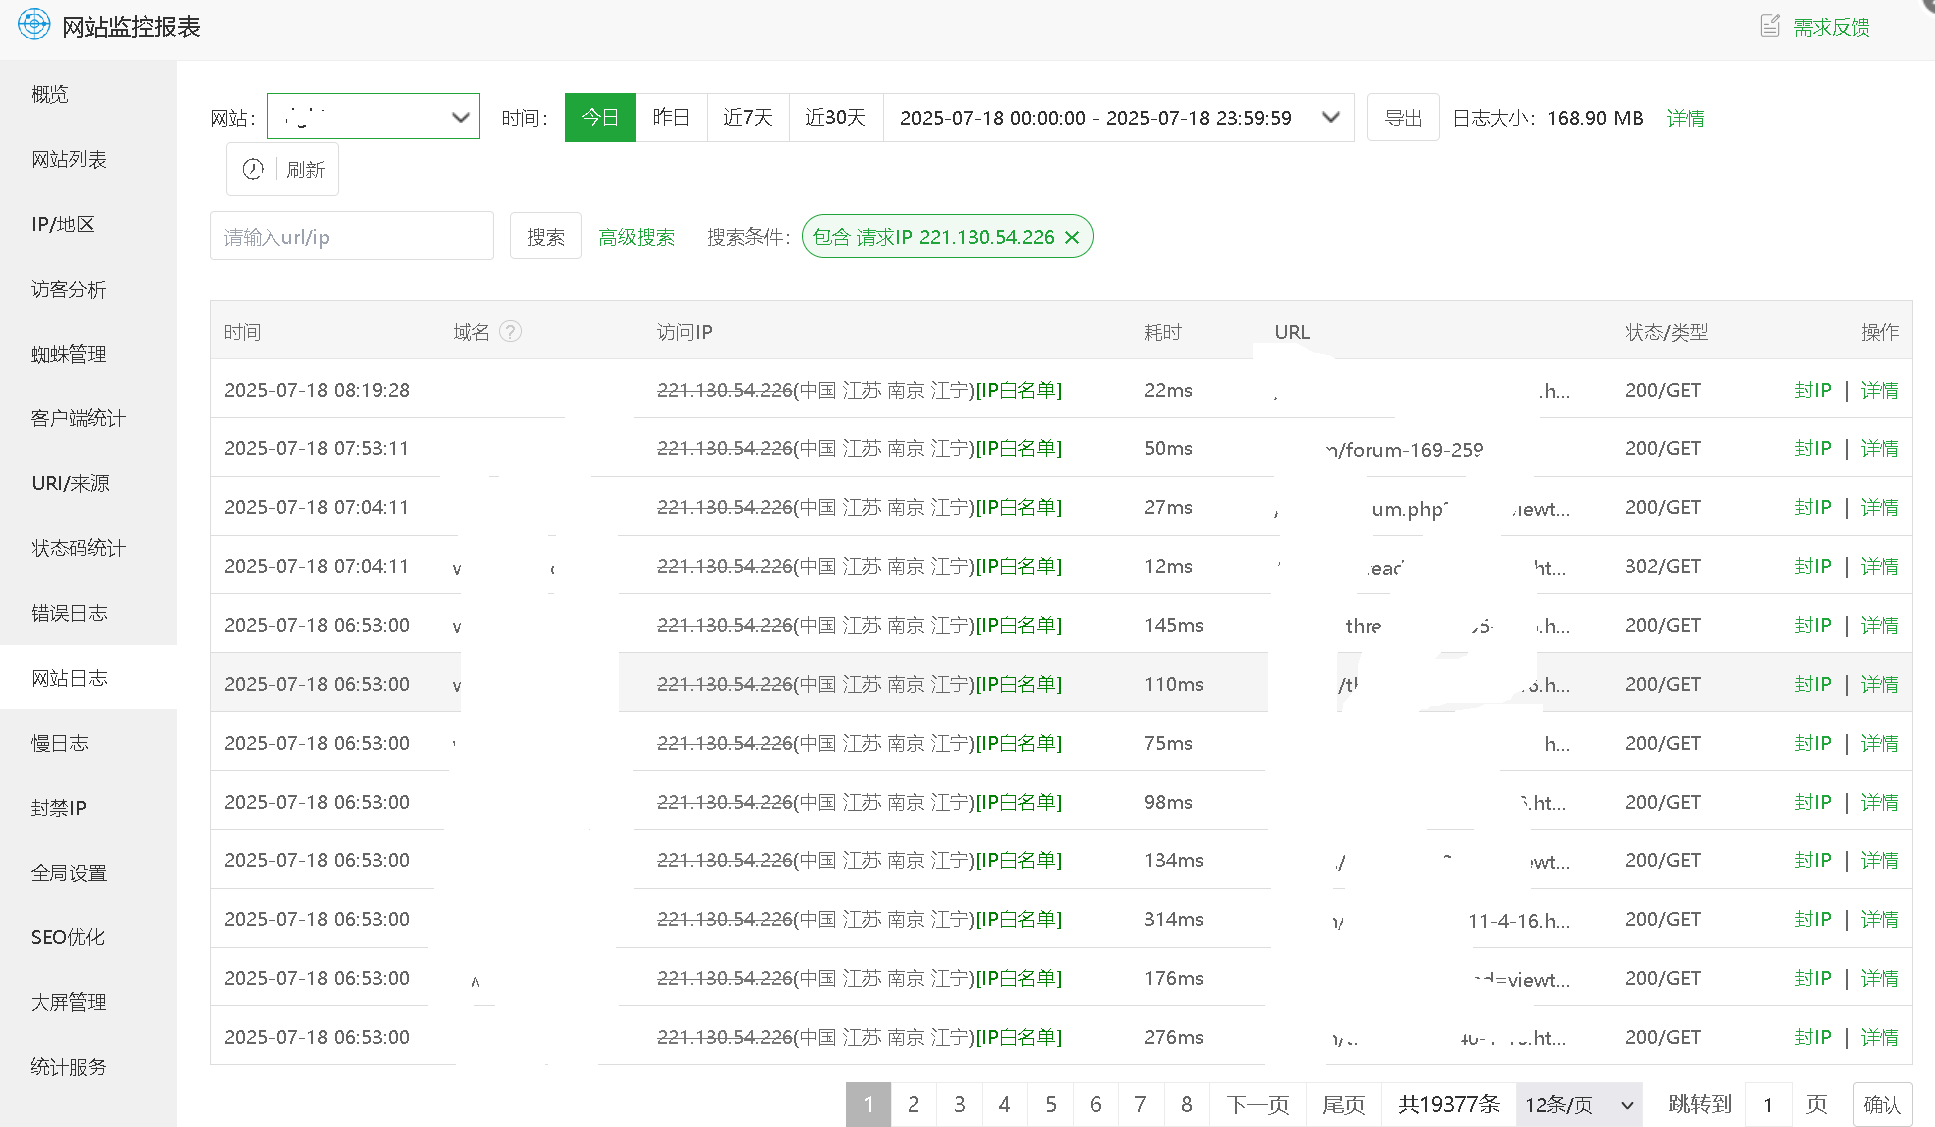Image resolution: width=1935 pixels, height=1127 pixels.
Task: Go to page 8
Action: coord(1186,1104)
